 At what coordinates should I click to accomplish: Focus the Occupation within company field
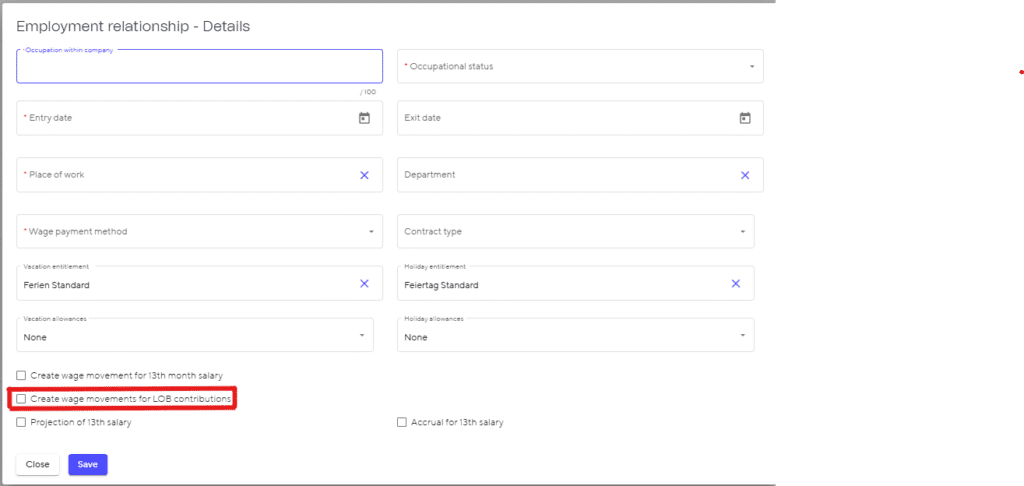coord(199,68)
